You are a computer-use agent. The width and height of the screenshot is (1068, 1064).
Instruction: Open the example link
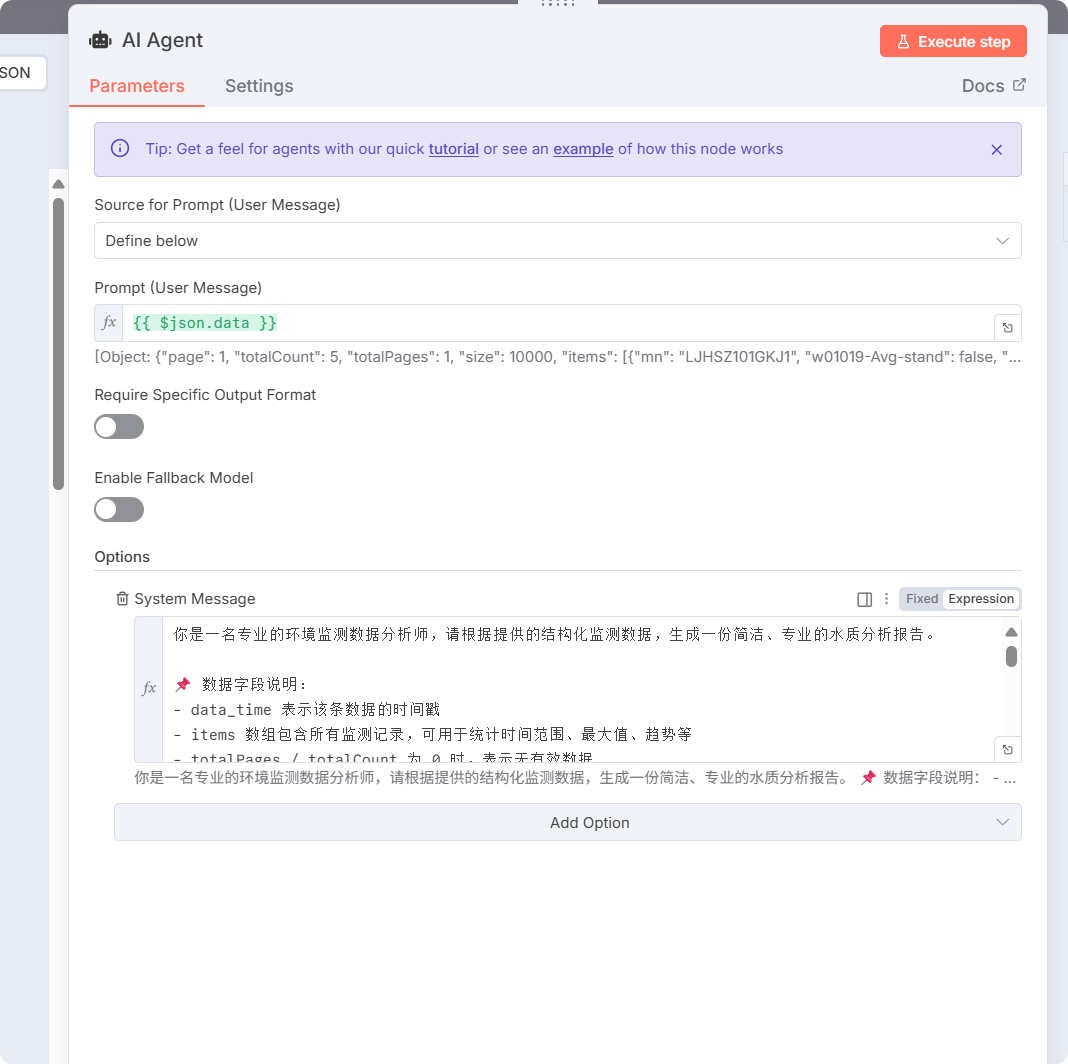[583, 148]
